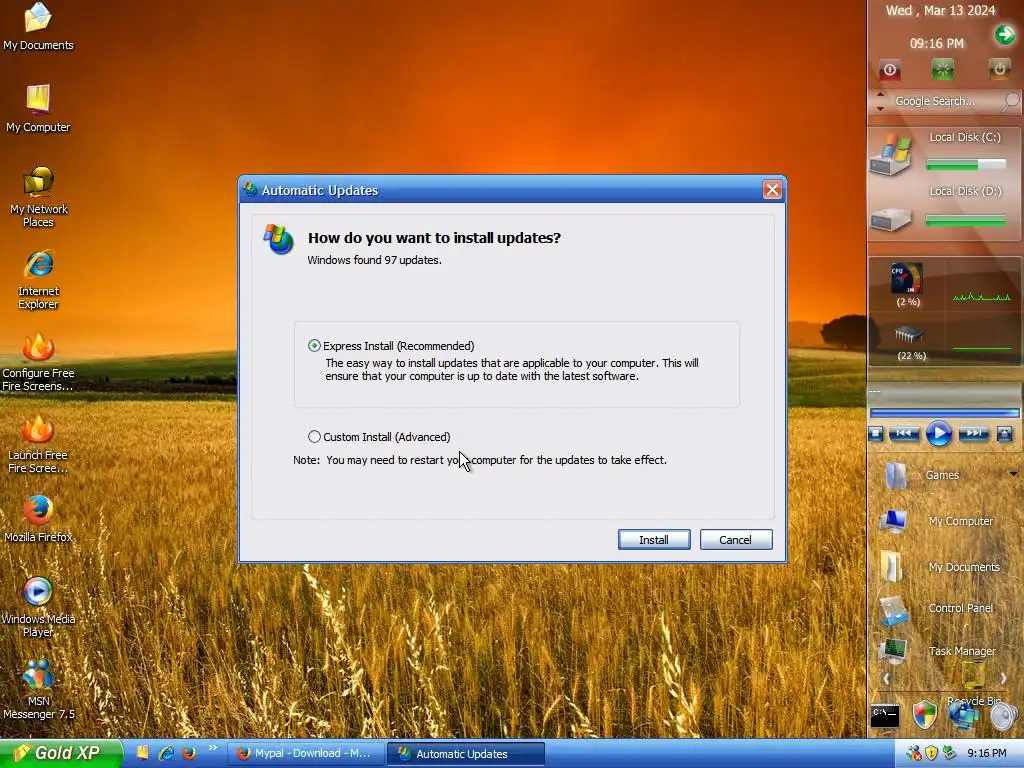Open My Network Places desktop icon
This screenshot has height=768, width=1024.
coord(38,197)
